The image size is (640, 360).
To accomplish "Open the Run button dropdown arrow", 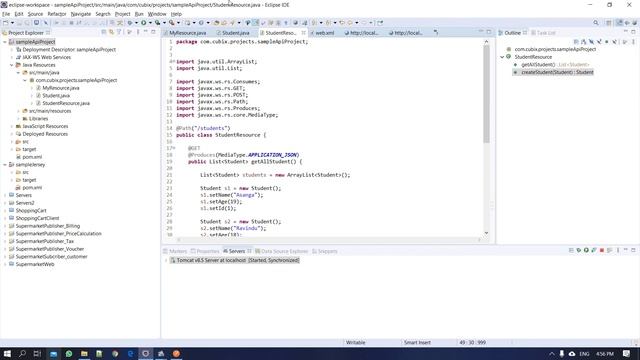I will click(150, 23).
